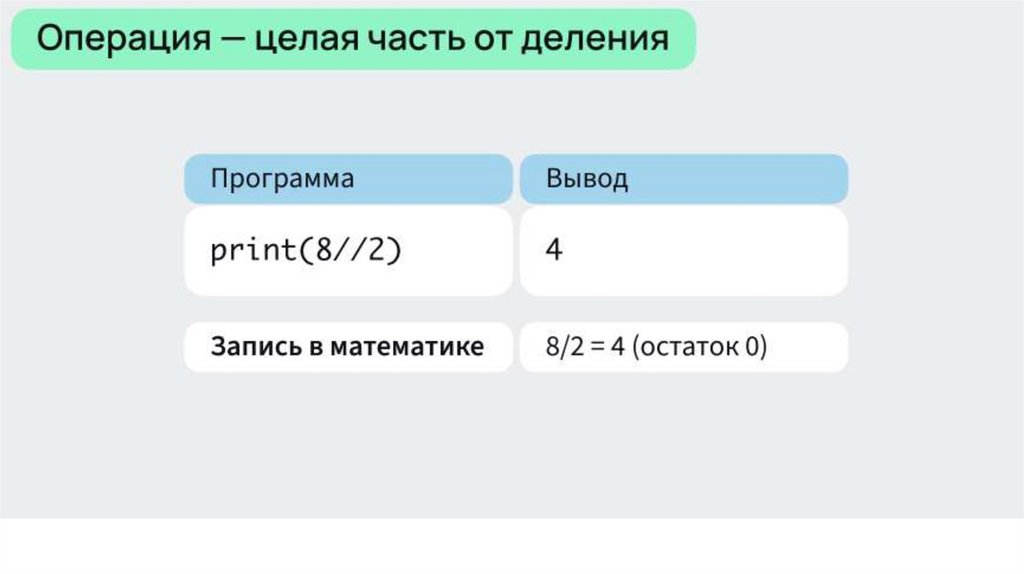The width and height of the screenshot is (1024, 574).
Task: Click the white strip below the slide
Action: point(512,546)
